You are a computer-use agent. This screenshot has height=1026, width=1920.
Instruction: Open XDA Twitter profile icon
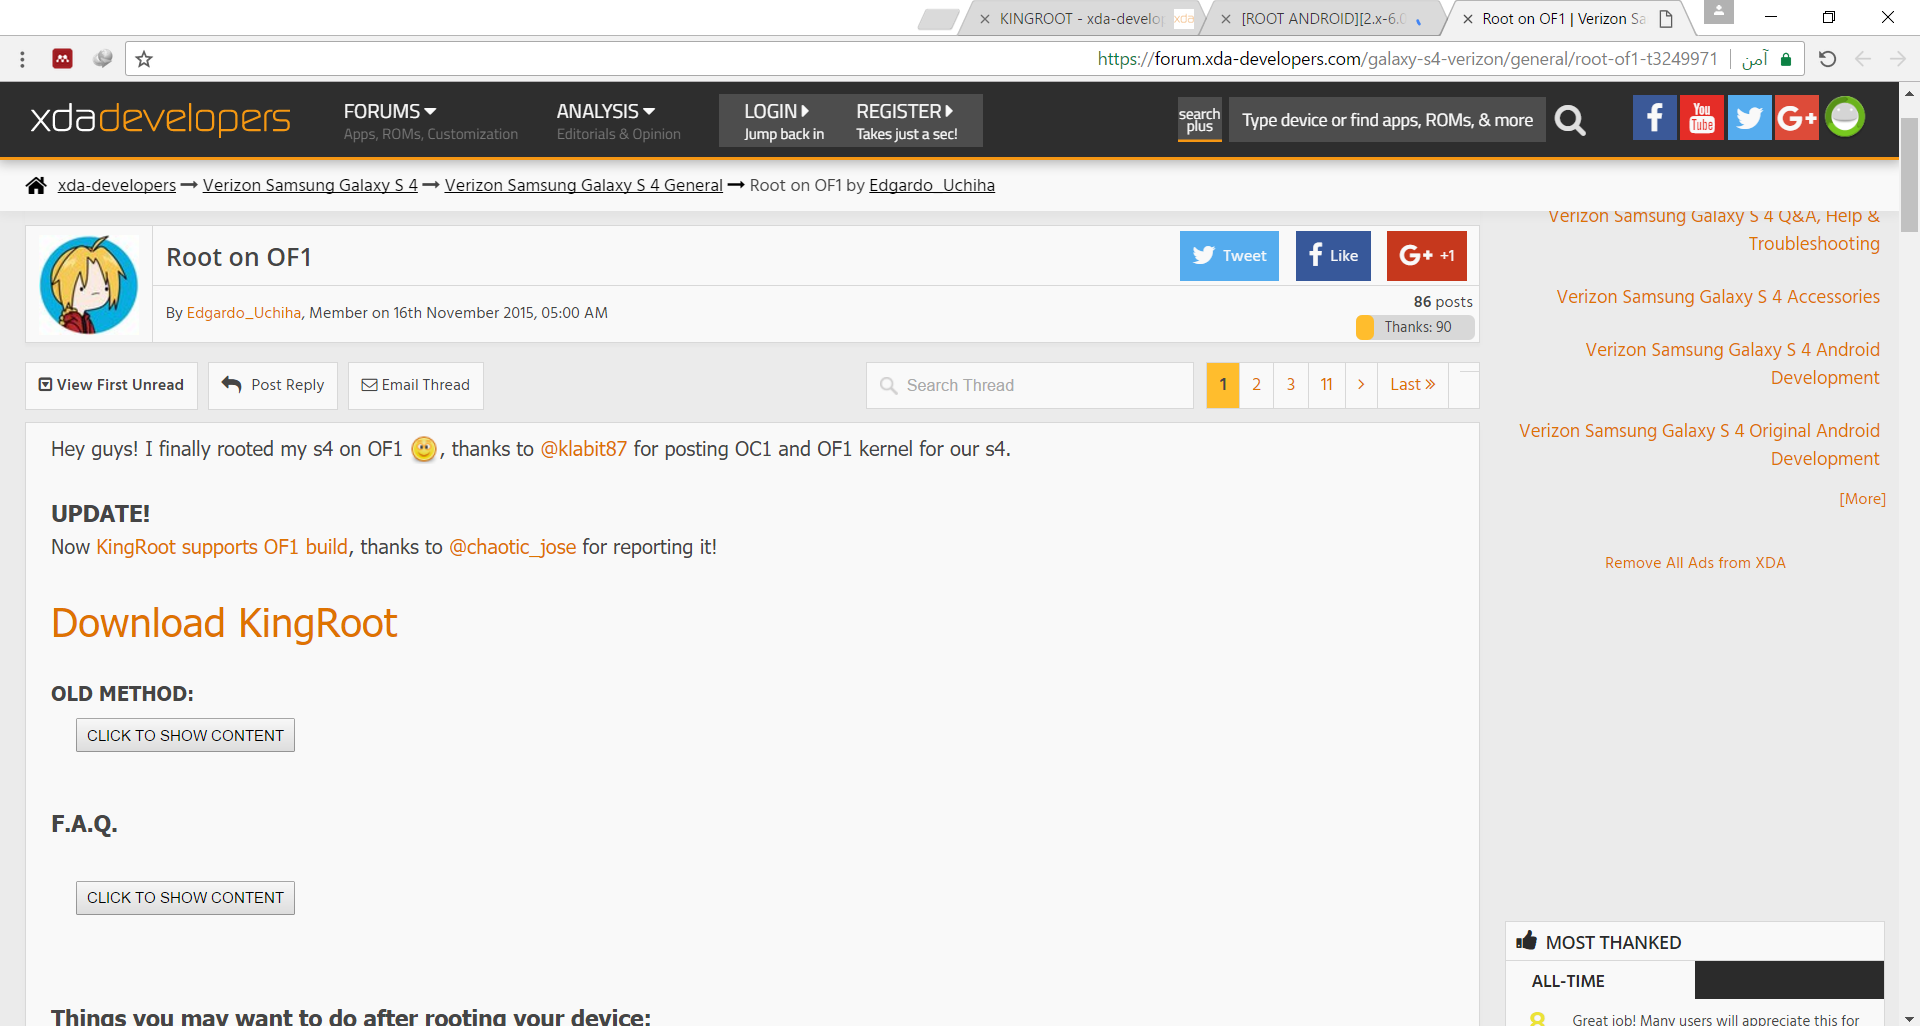[x=1749, y=118]
